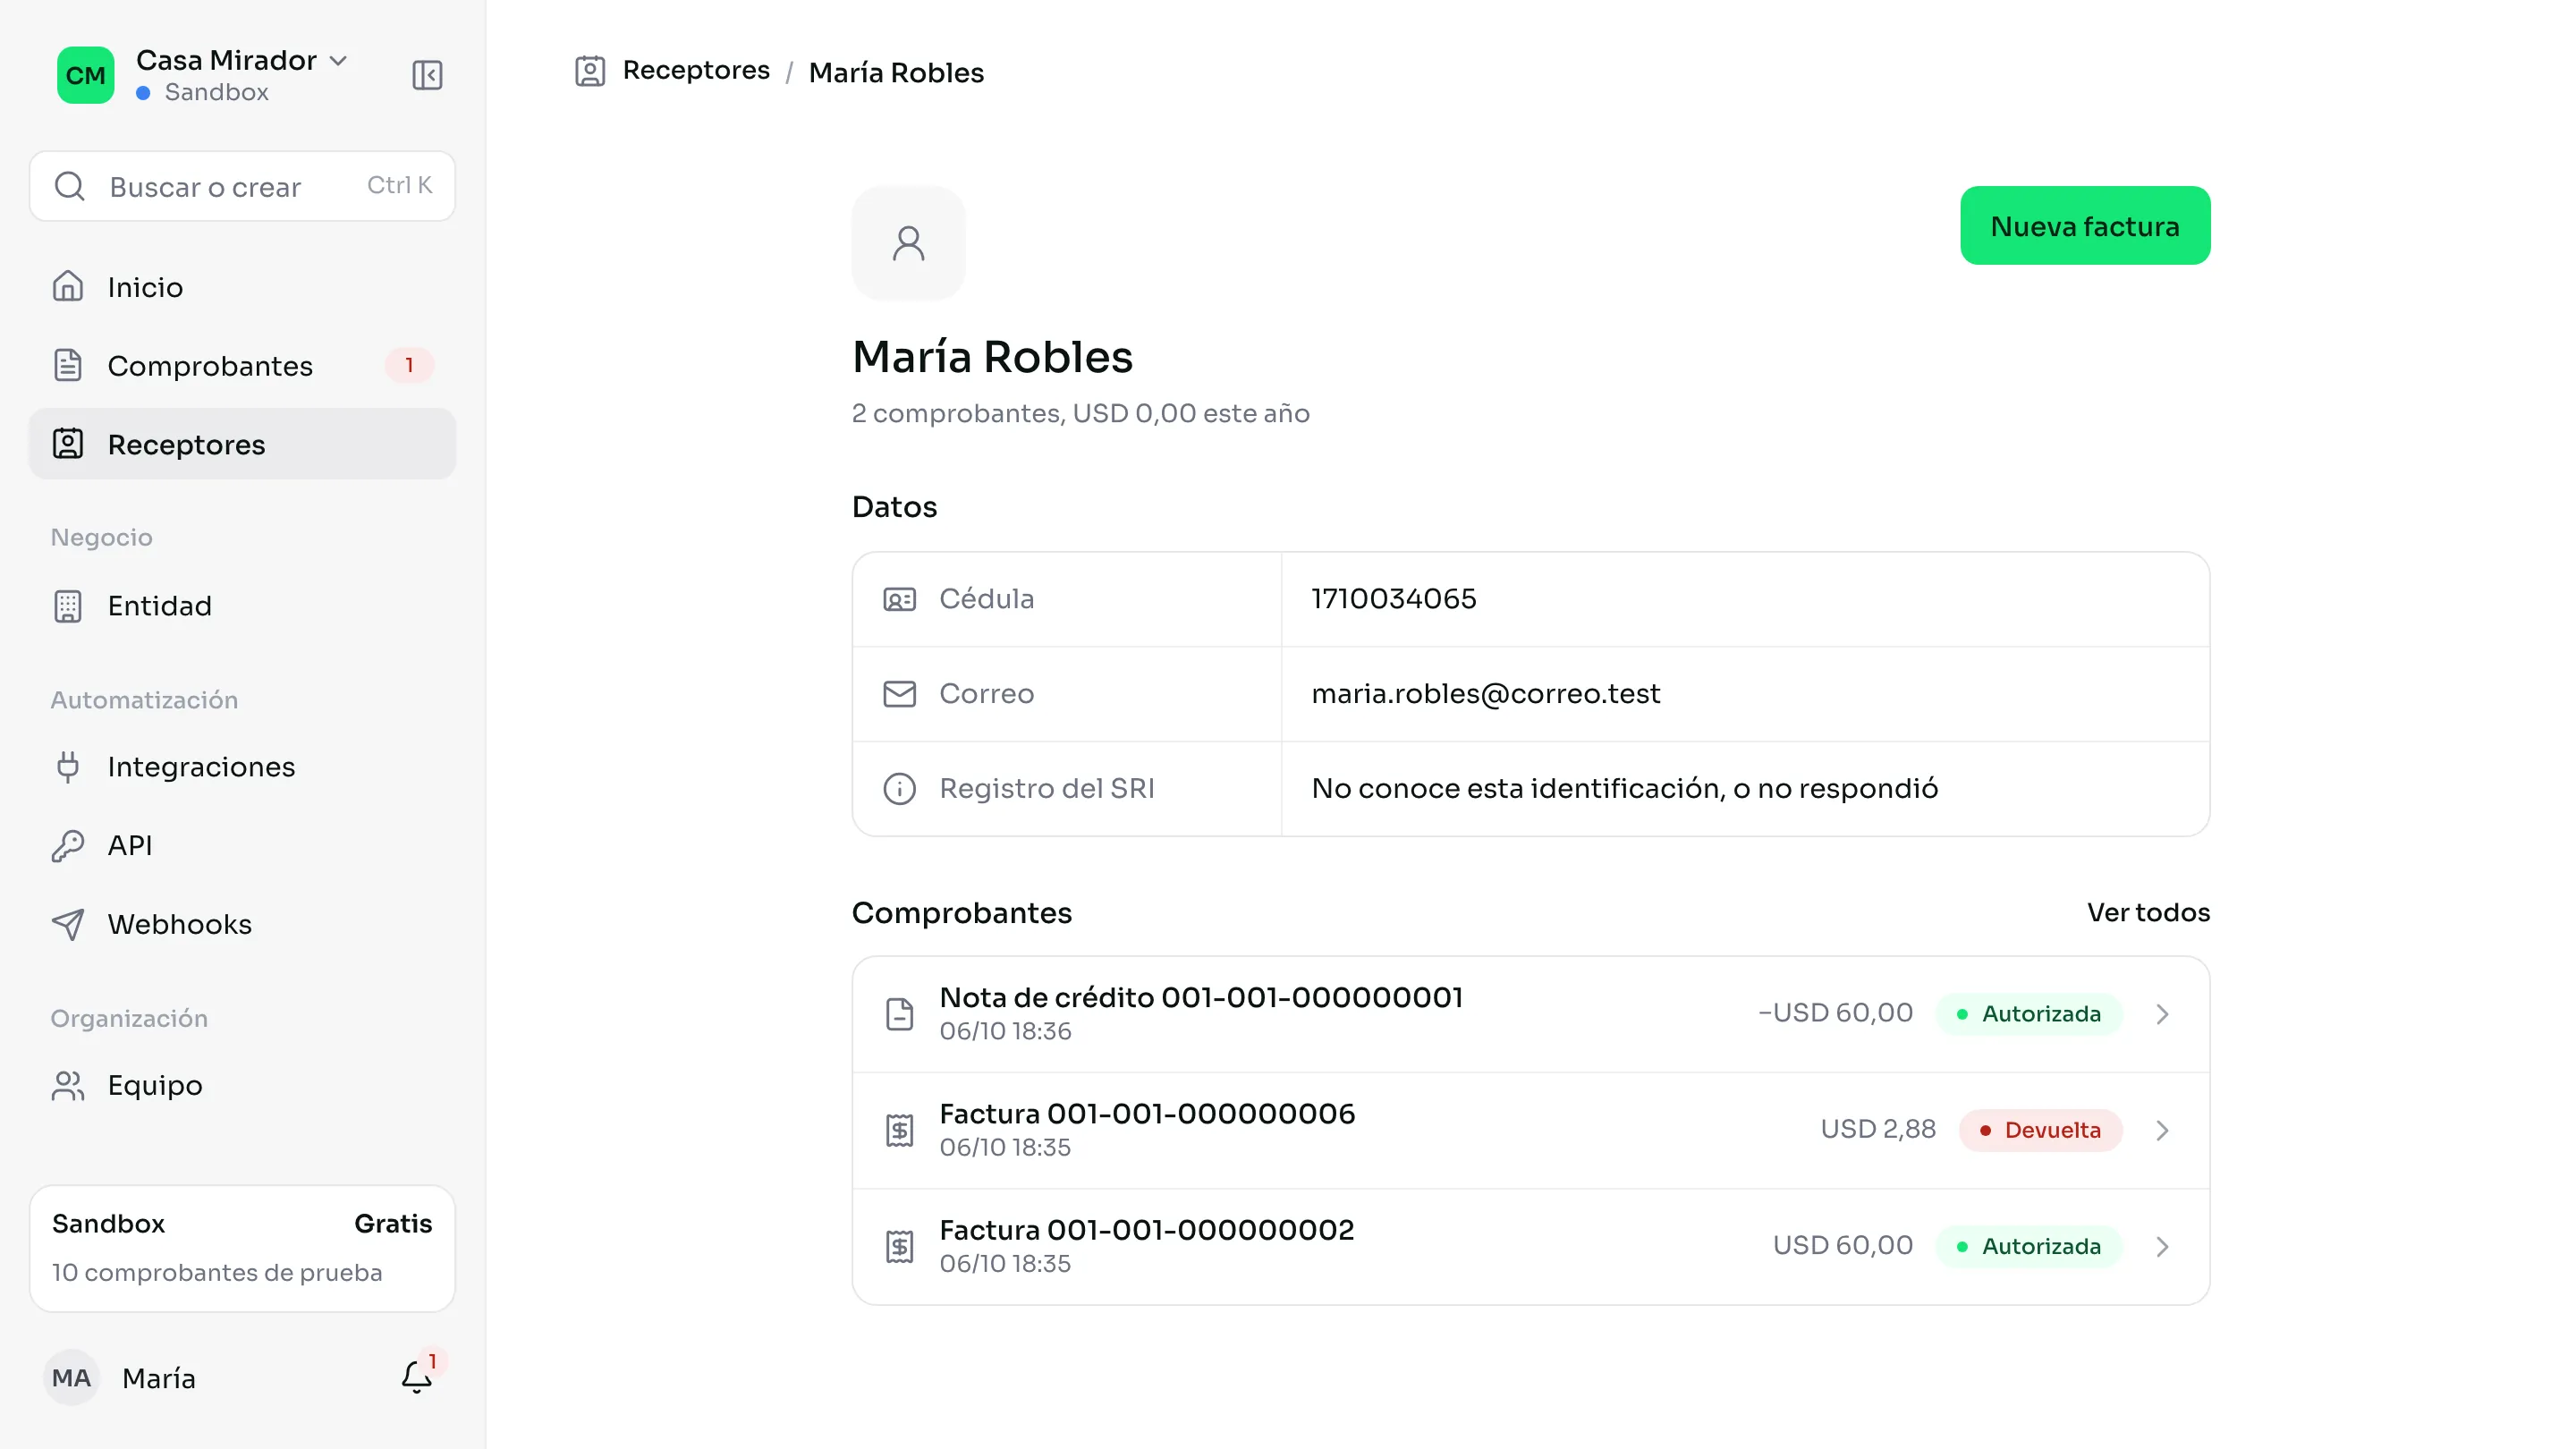The image size is (2576, 1449).
Task: Click María user name in sidebar footer
Action: tap(159, 1378)
